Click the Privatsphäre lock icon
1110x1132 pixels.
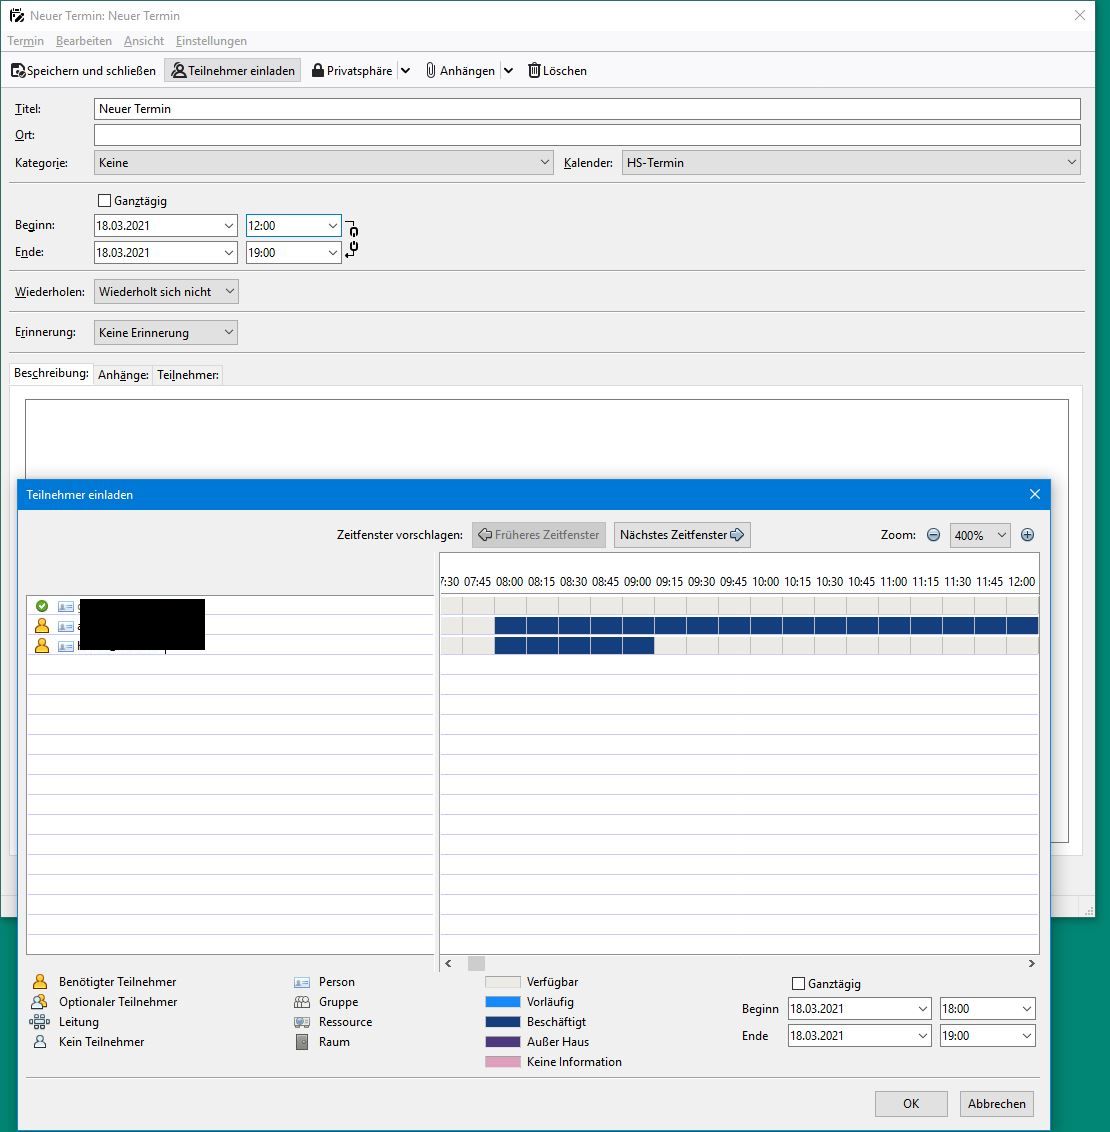(318, 71)
